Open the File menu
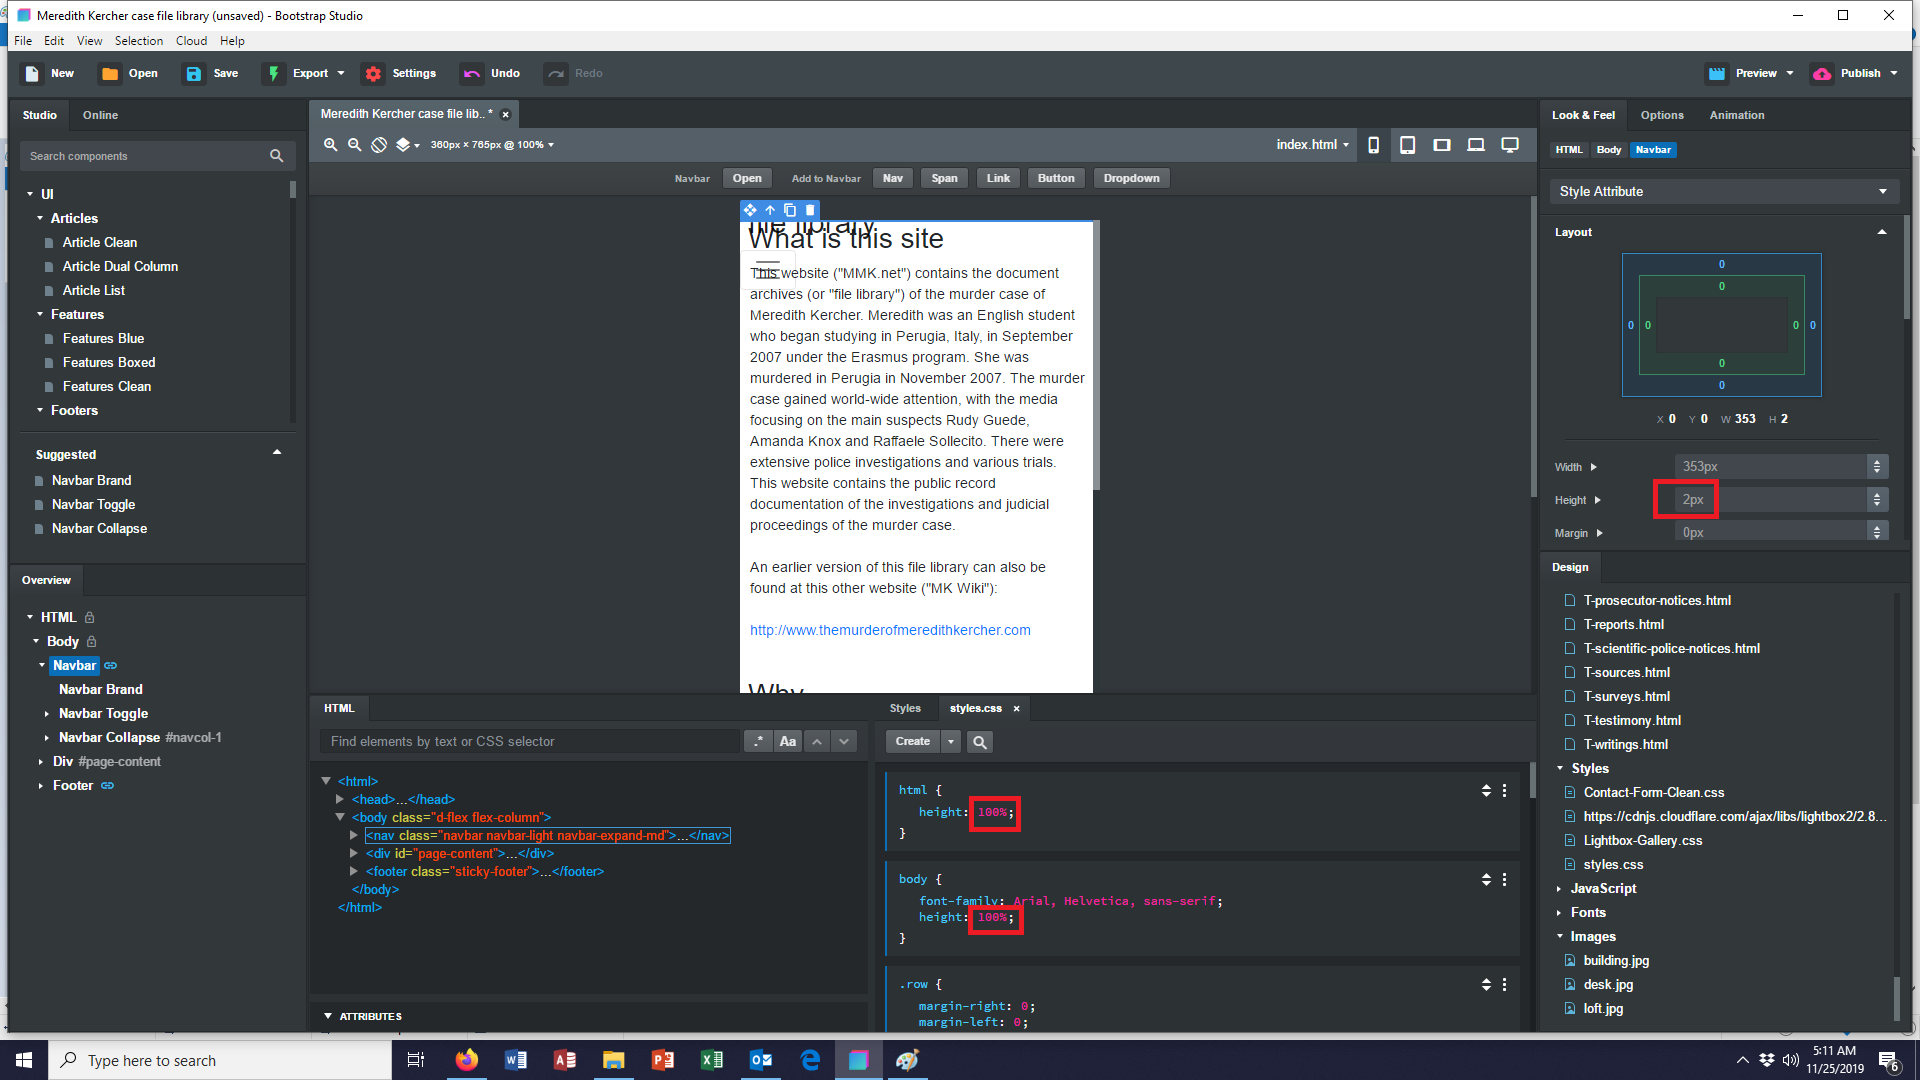 (23, 41)
